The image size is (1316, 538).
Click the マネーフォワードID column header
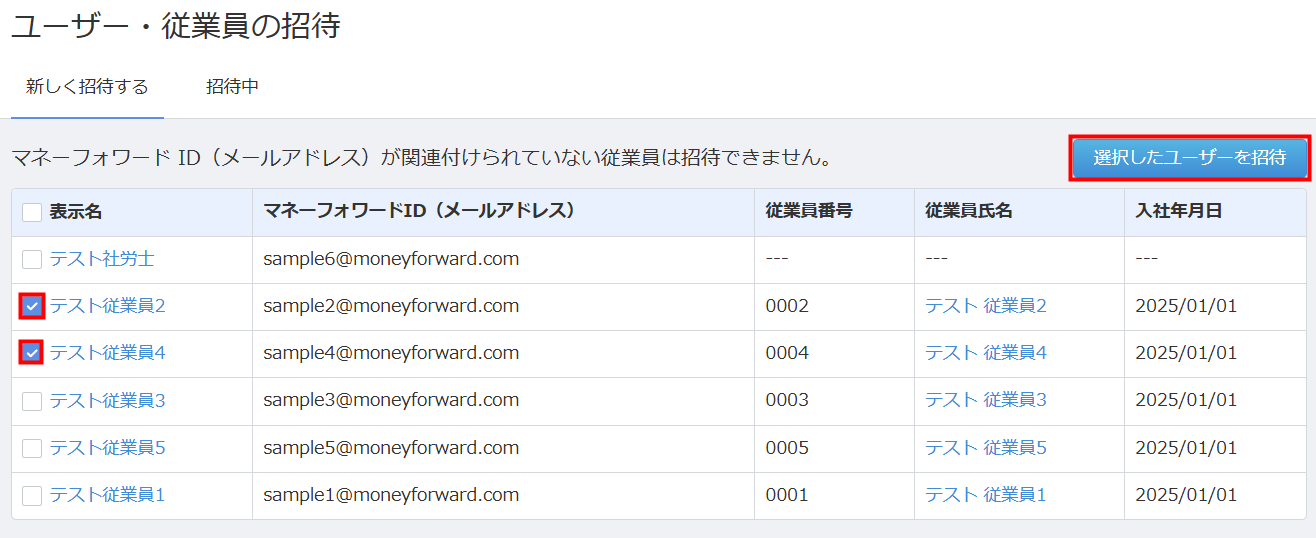[419, 212]
